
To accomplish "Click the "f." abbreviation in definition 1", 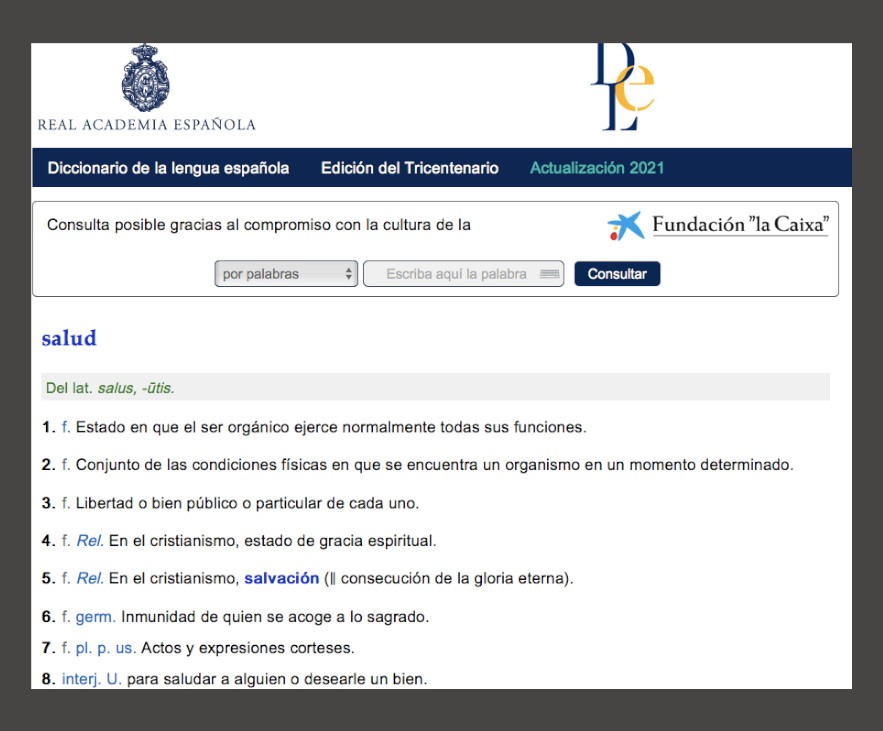I will point(65,423).
